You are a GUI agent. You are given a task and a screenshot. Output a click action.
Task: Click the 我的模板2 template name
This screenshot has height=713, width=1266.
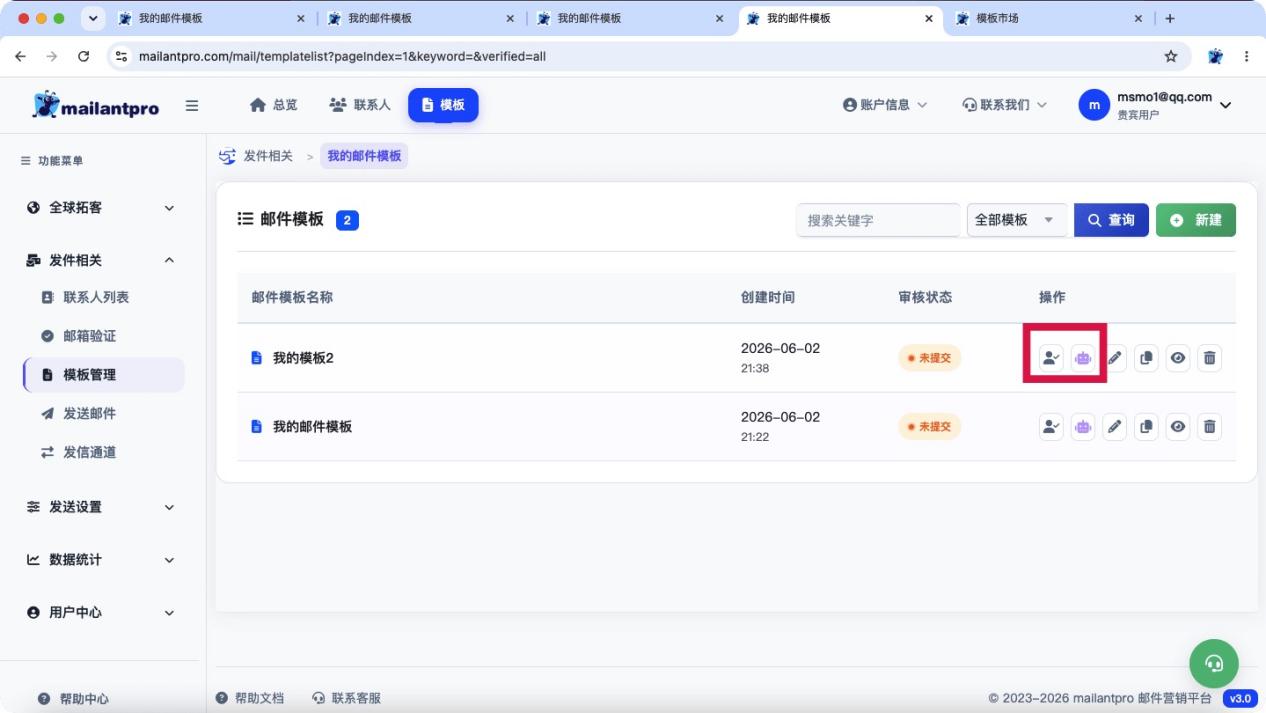(x=303, y=358)
